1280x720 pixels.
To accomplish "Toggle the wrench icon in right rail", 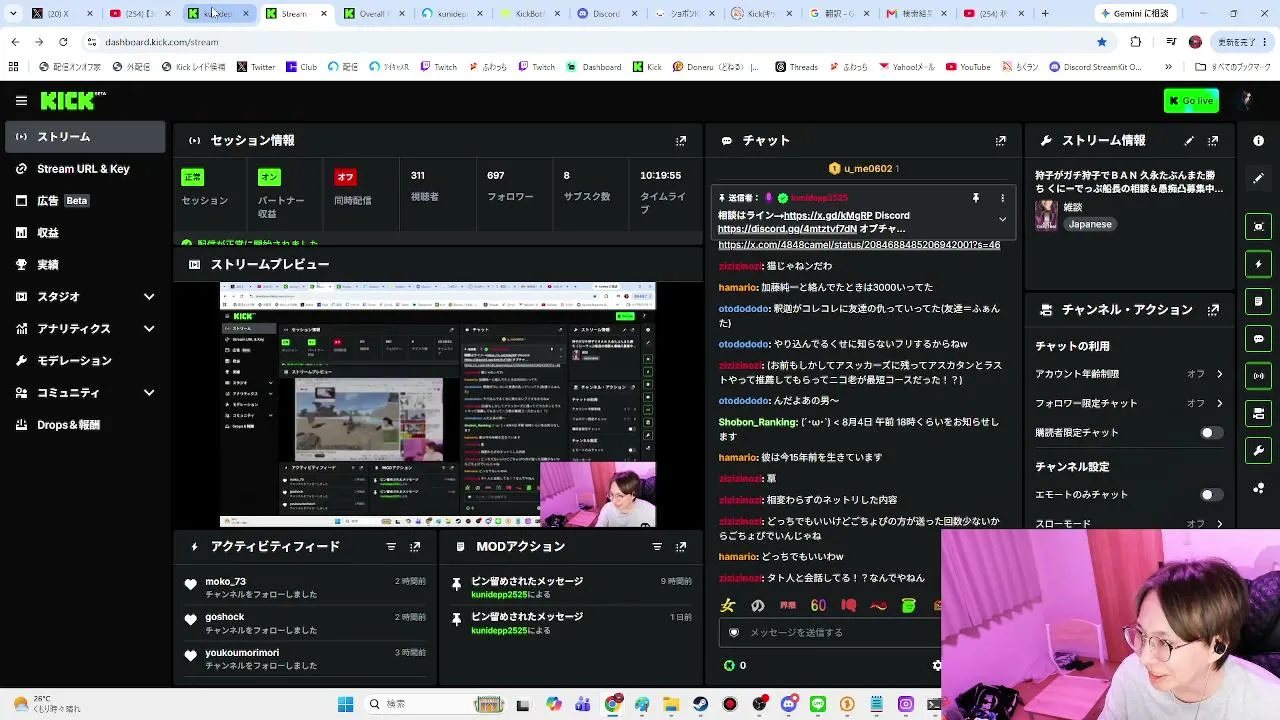I will [x=1259, y=451].
